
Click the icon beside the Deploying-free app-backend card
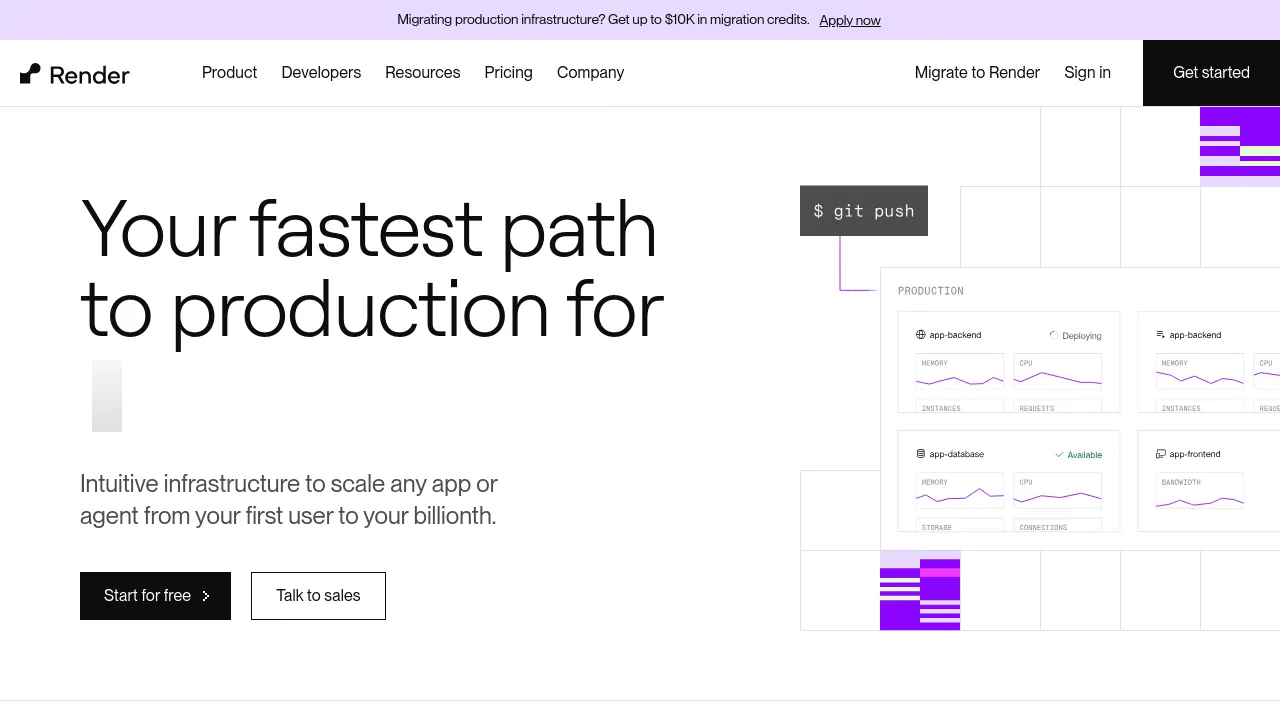pyautogui.click(x=1161, y=335)
